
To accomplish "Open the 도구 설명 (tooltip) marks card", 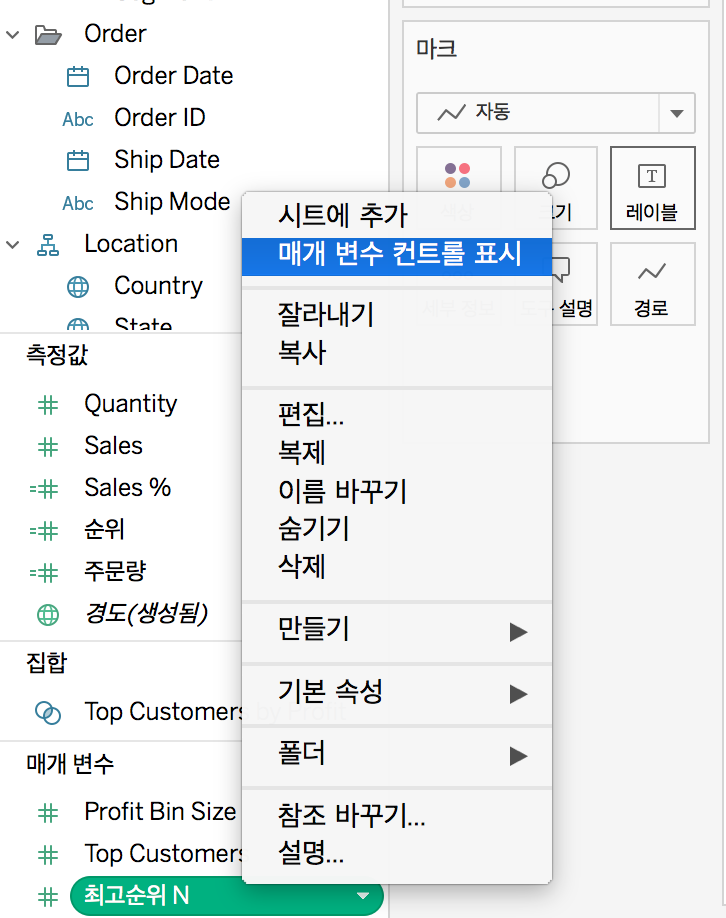I will tap(556, 284).
